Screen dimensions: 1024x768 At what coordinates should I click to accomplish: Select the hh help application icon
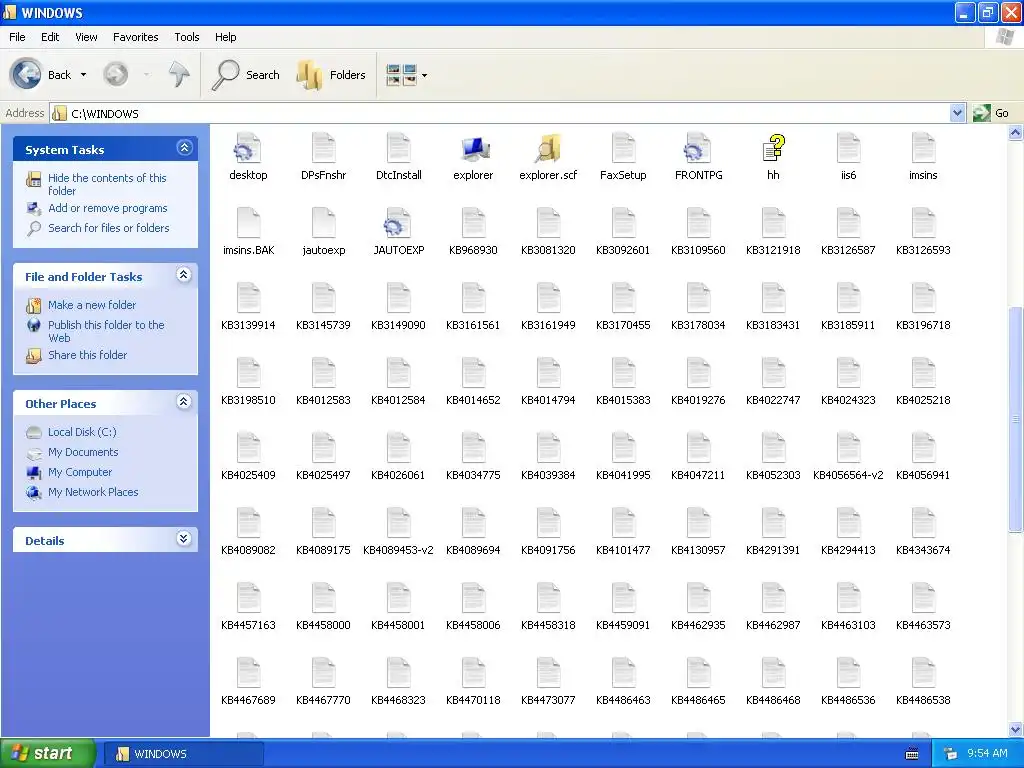click(x=773, y=148)
